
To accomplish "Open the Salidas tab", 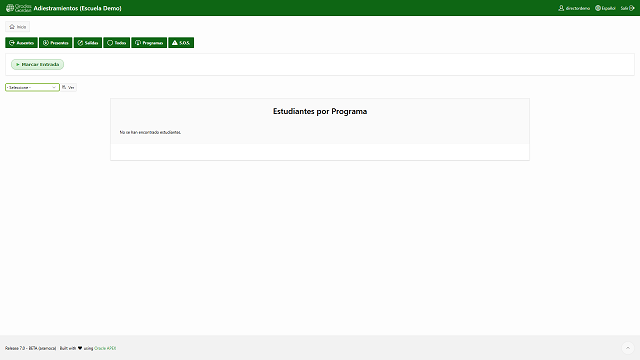I will point(88,43).
